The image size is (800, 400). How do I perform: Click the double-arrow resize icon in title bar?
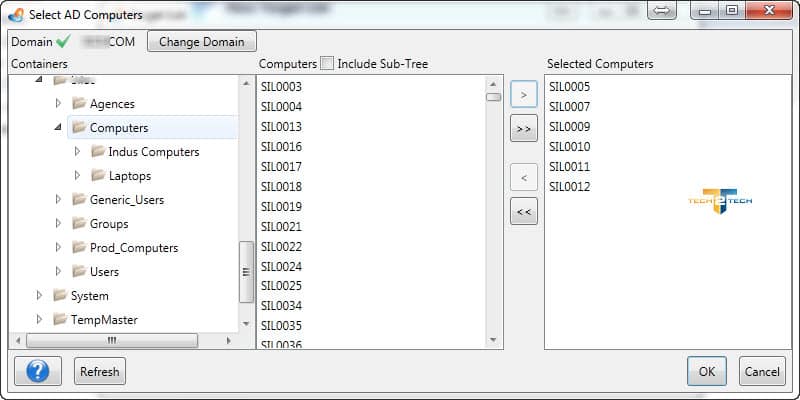click(662, 11)
